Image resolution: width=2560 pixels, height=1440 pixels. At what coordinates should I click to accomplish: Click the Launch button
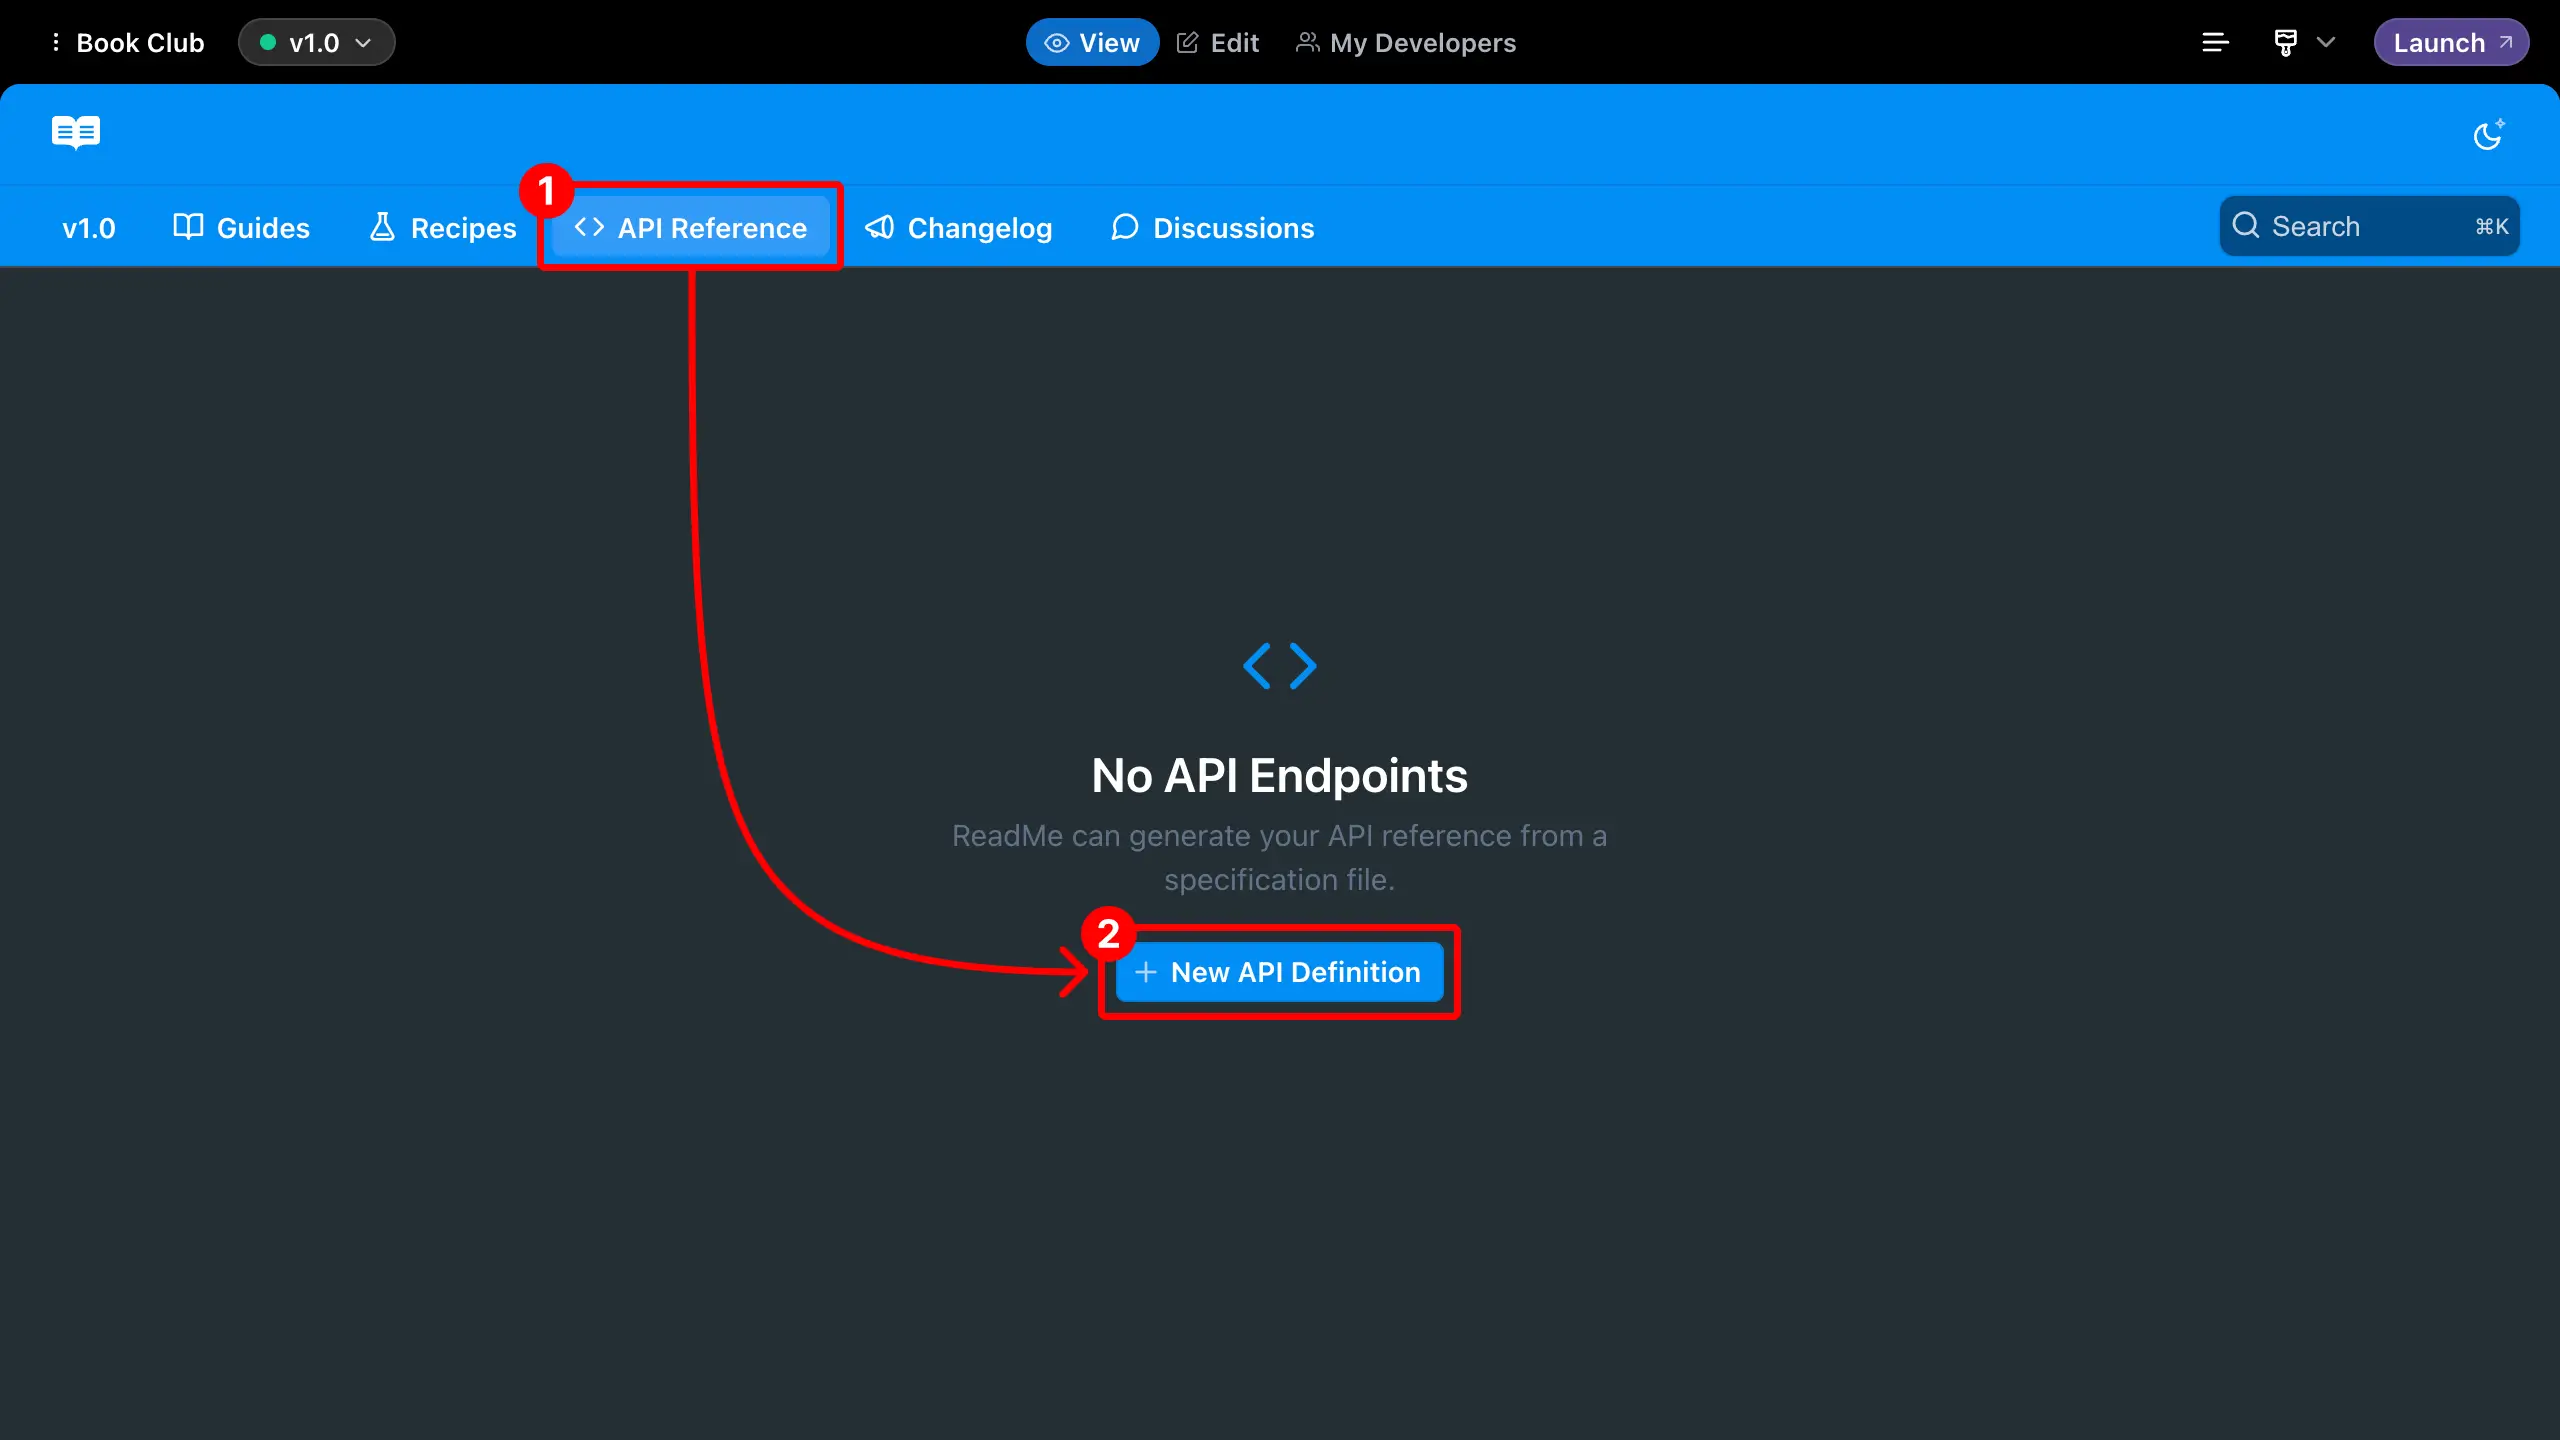coord(2451,42)
